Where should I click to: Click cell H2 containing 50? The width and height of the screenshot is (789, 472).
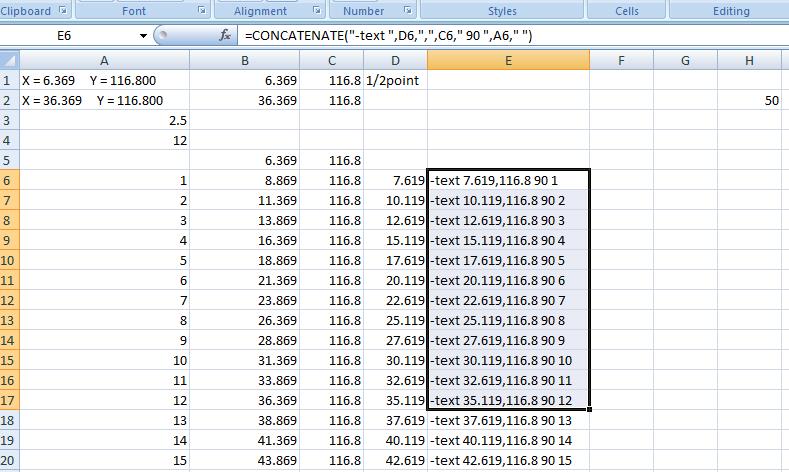tap(749, 100)
